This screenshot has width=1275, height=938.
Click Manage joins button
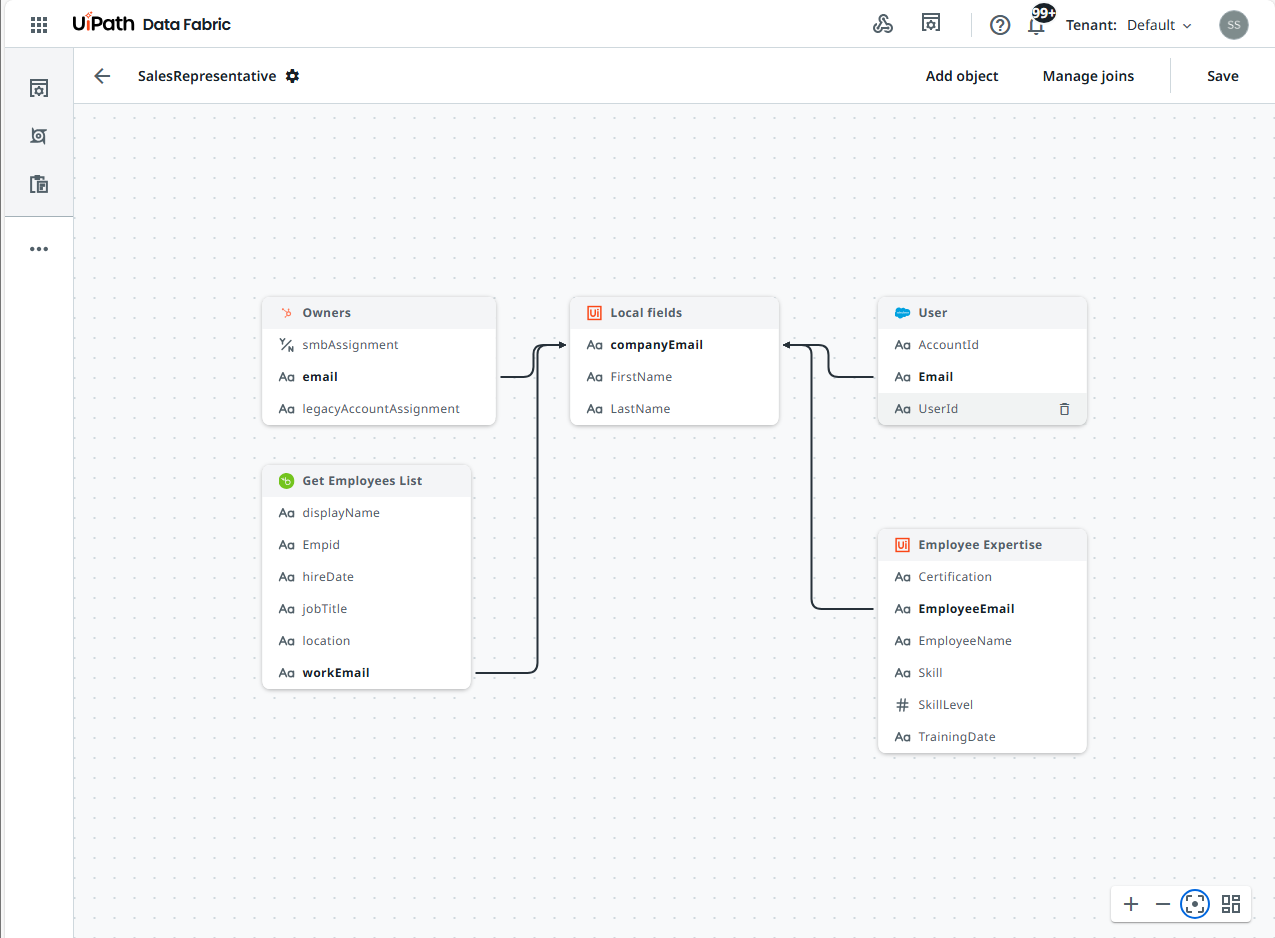point(1088,76)
